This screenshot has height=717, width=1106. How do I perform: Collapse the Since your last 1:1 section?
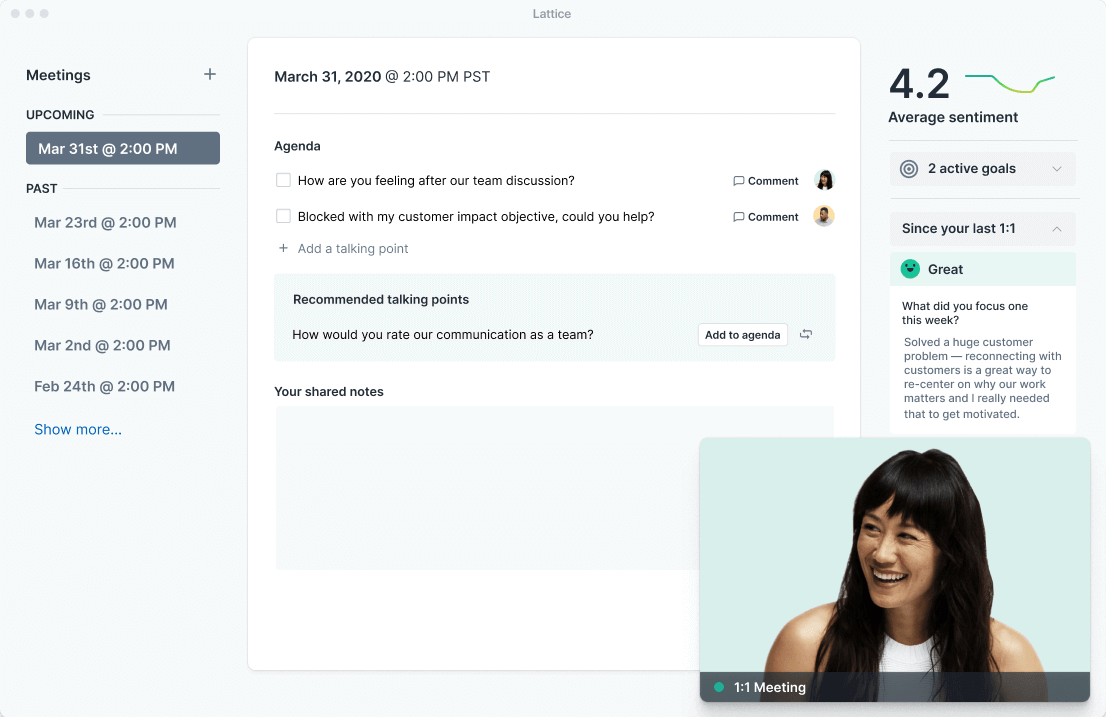coord(1057,228)
